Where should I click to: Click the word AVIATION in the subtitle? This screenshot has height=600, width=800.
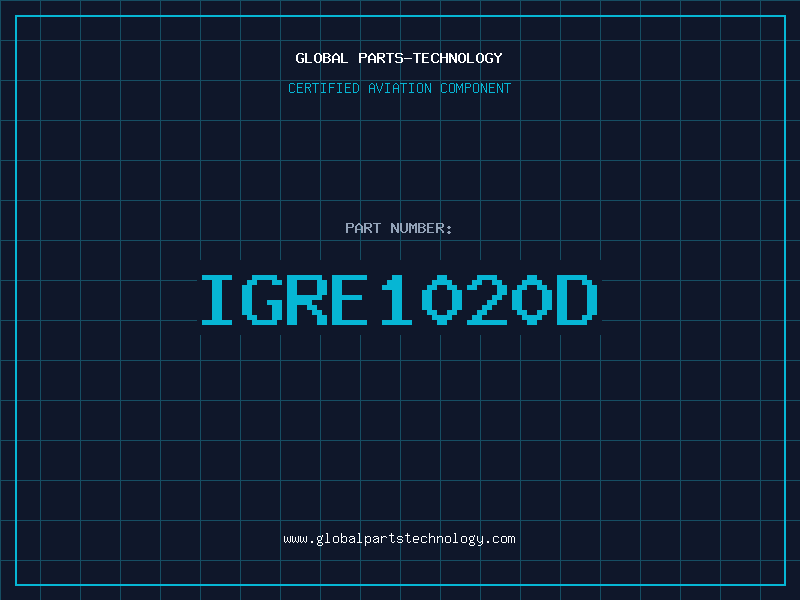(x=400, y=89)
